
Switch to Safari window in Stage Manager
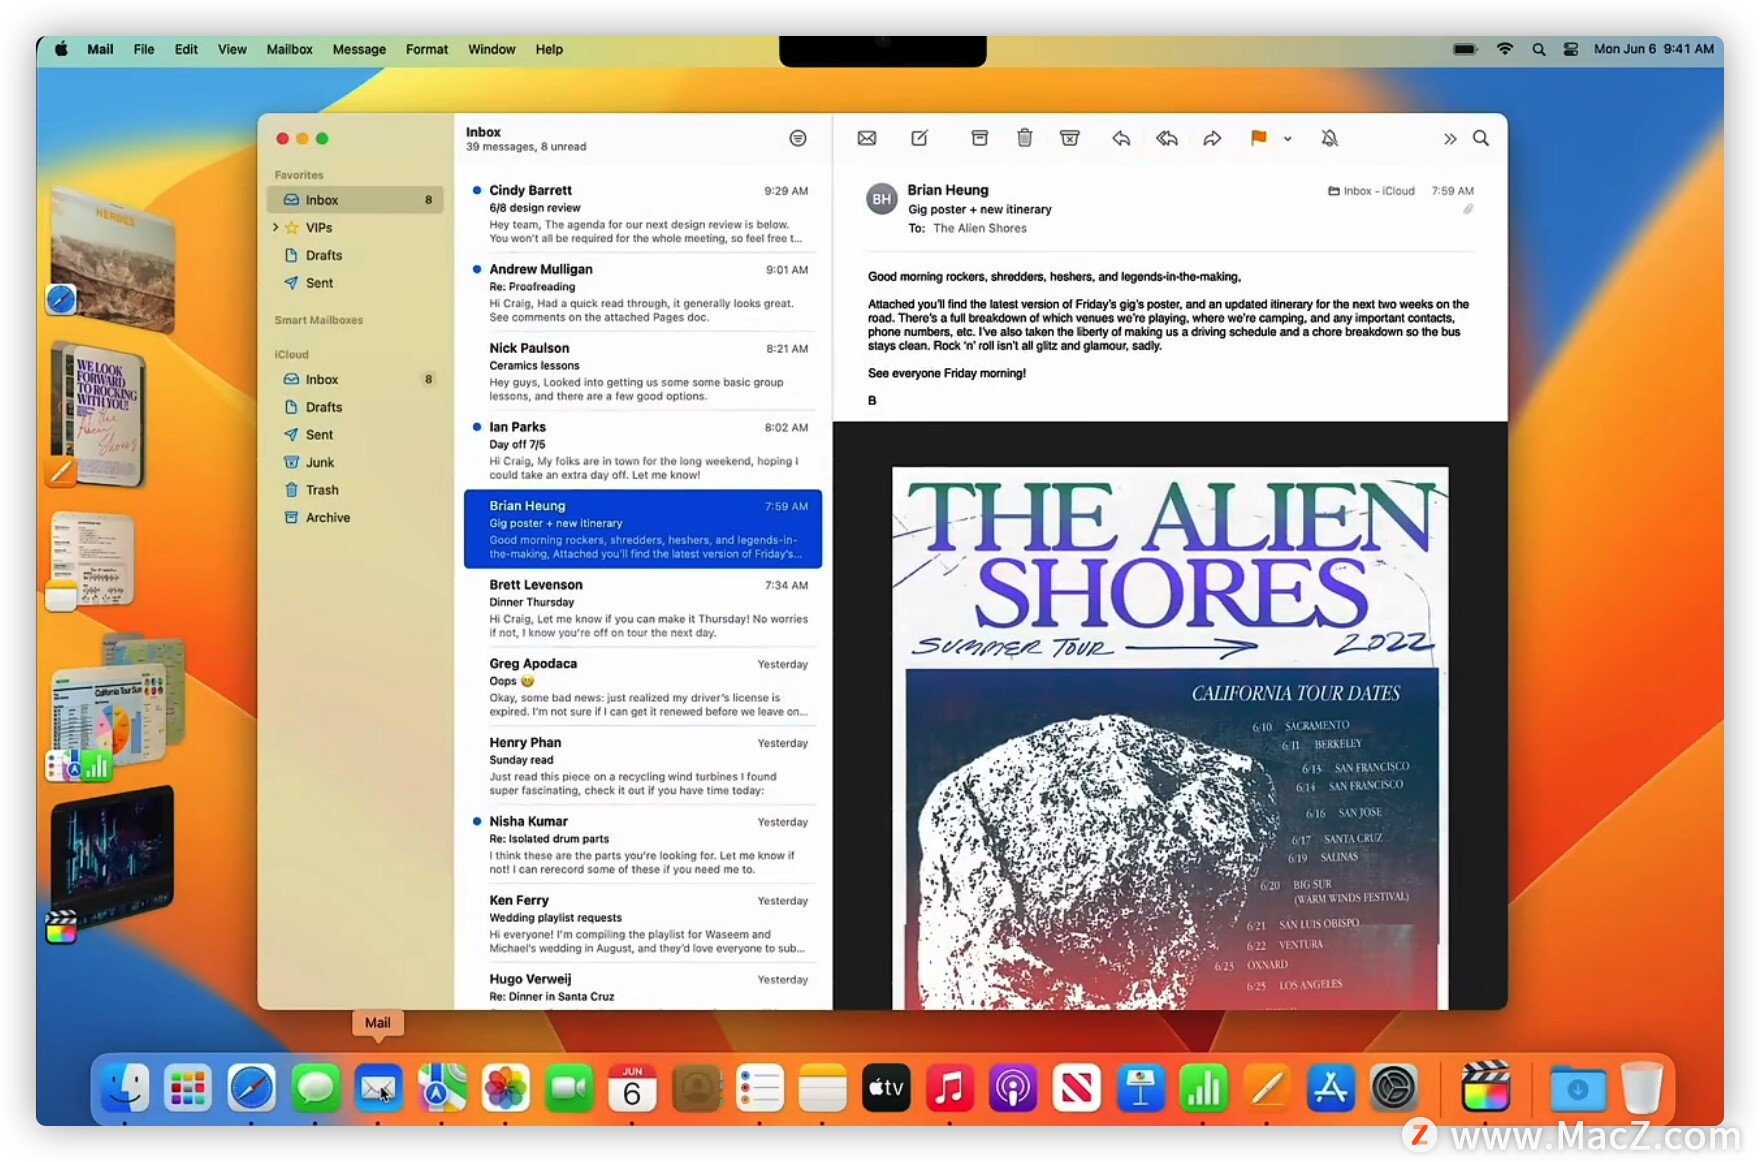[x=110, y=260]
